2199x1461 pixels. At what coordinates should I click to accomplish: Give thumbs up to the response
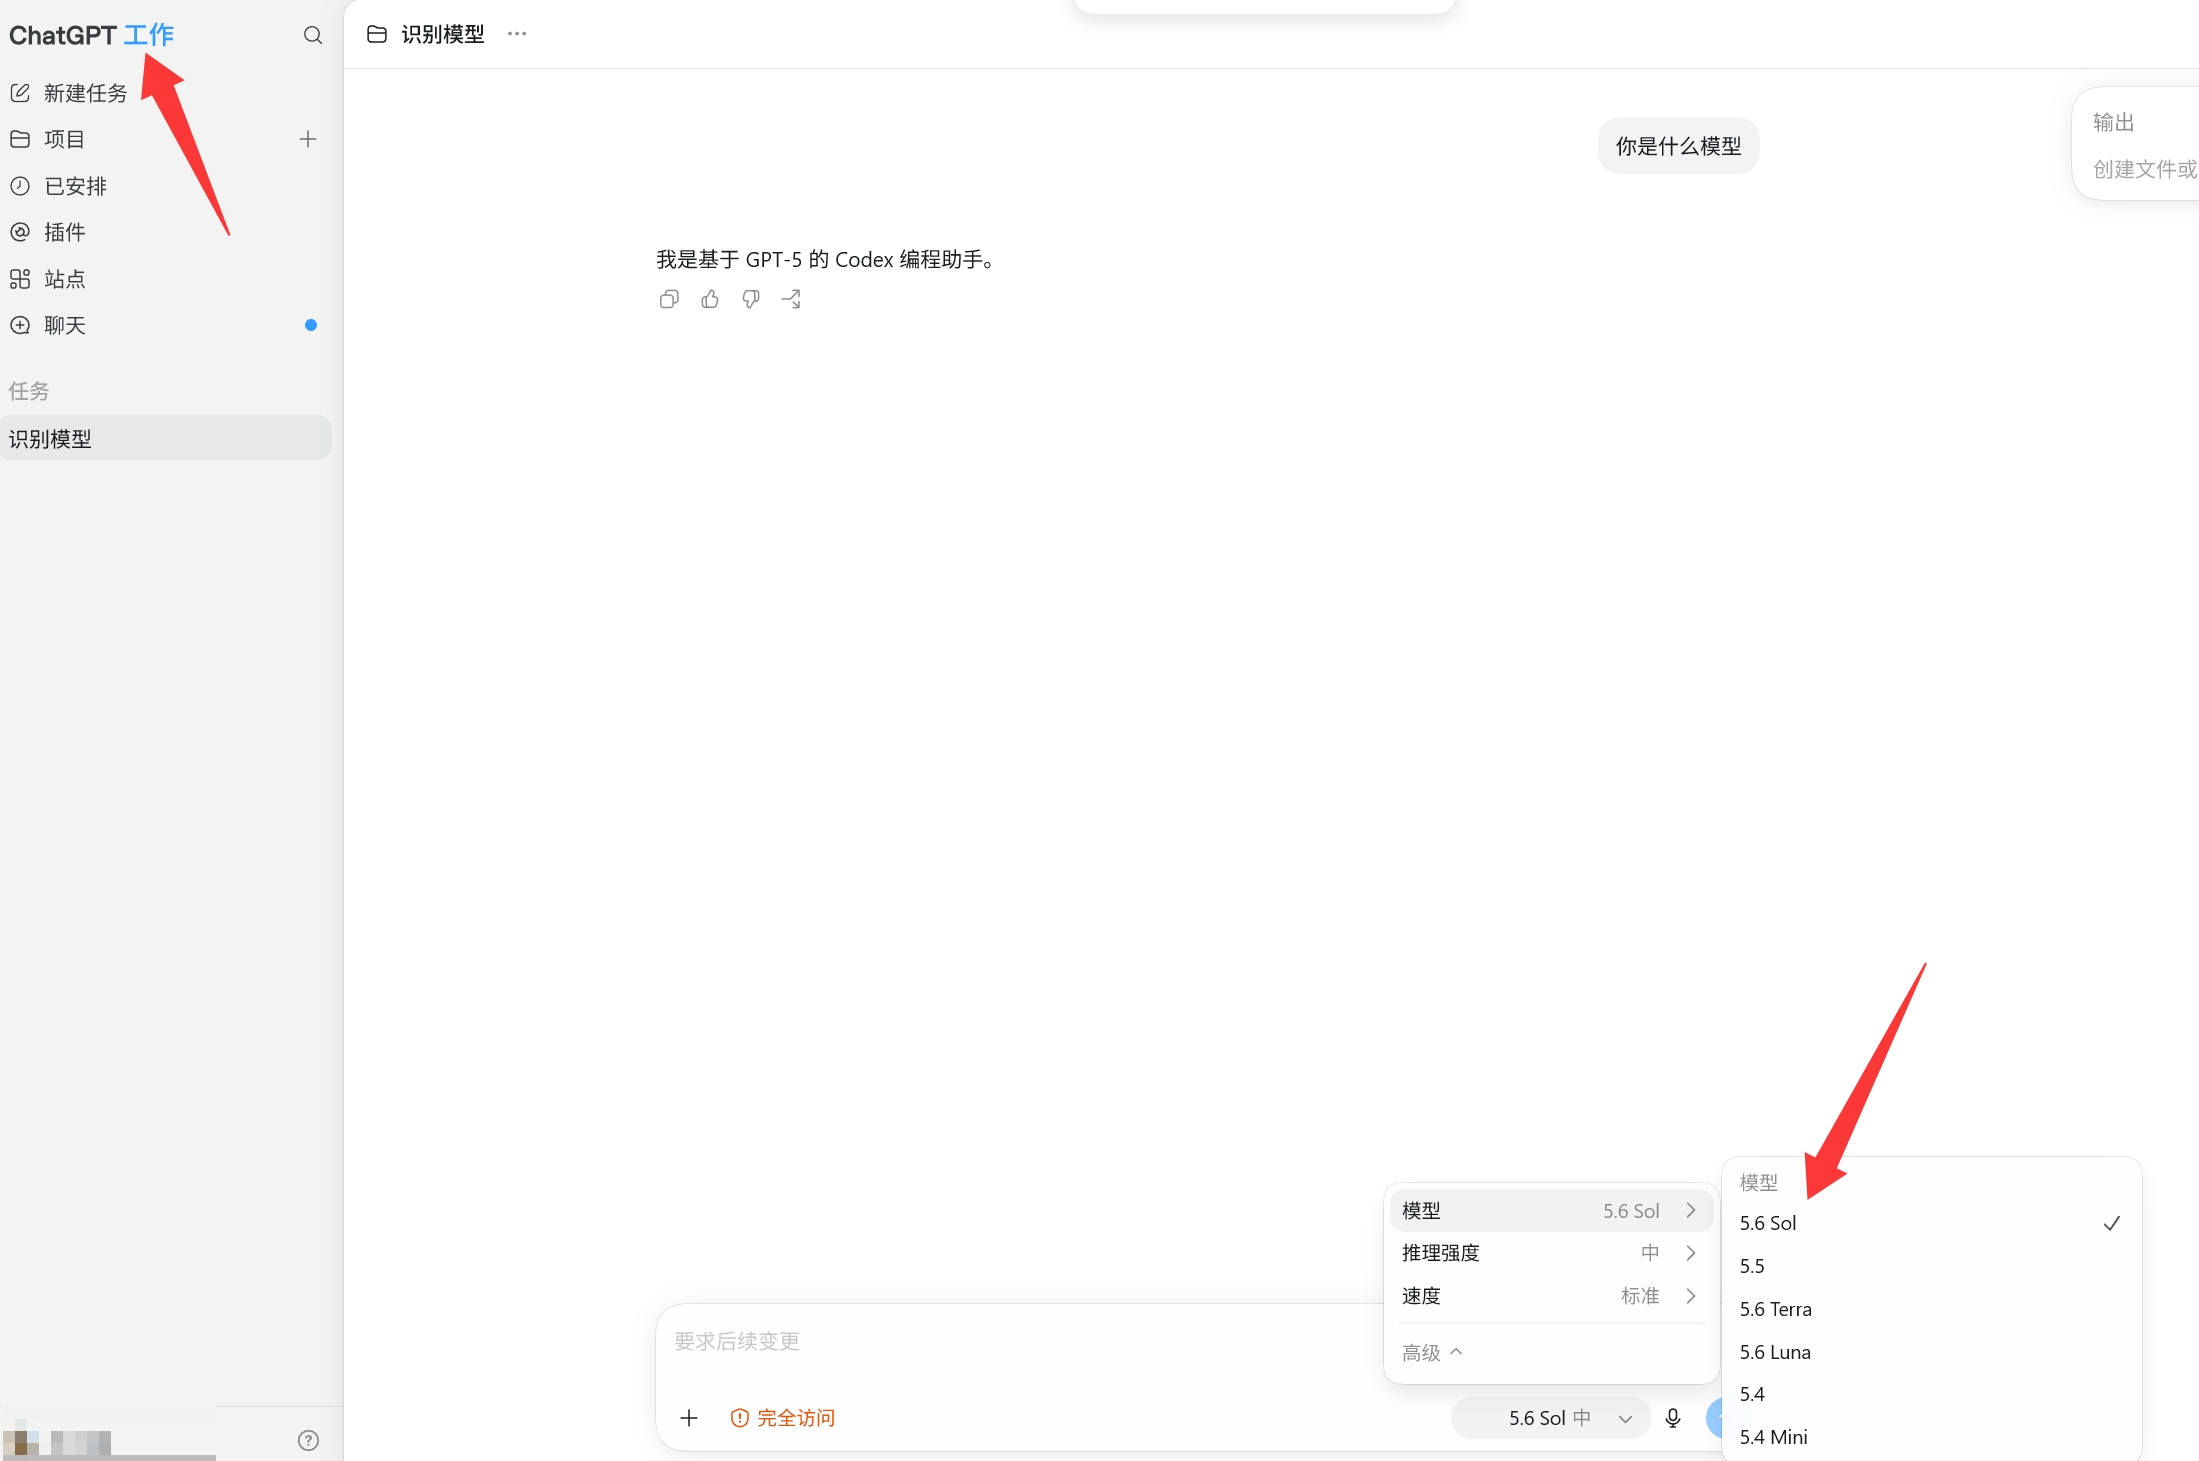[x=710, y=299]
